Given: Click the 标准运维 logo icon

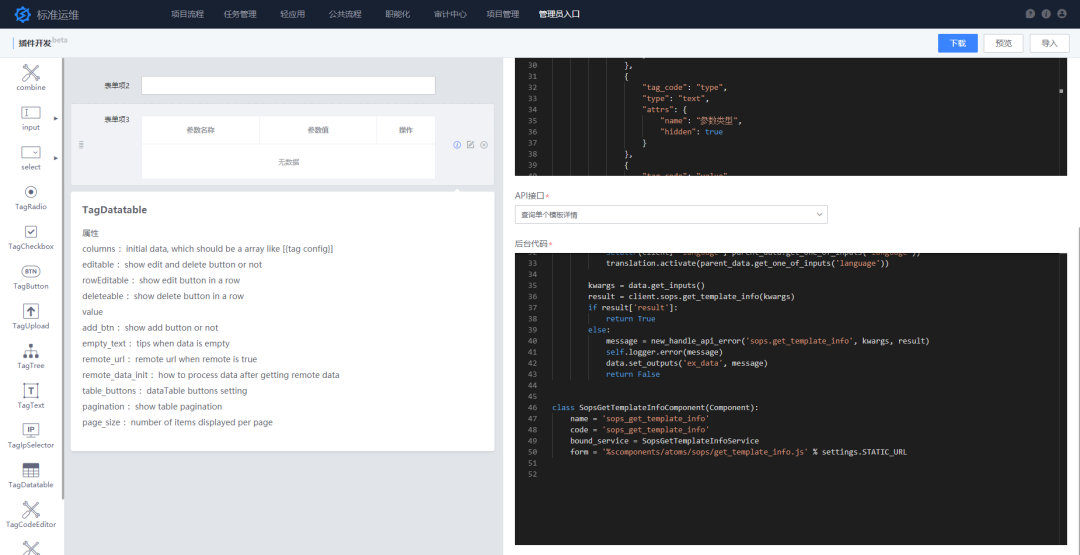Looking at the screenshot, I should (x=23, y=14).
